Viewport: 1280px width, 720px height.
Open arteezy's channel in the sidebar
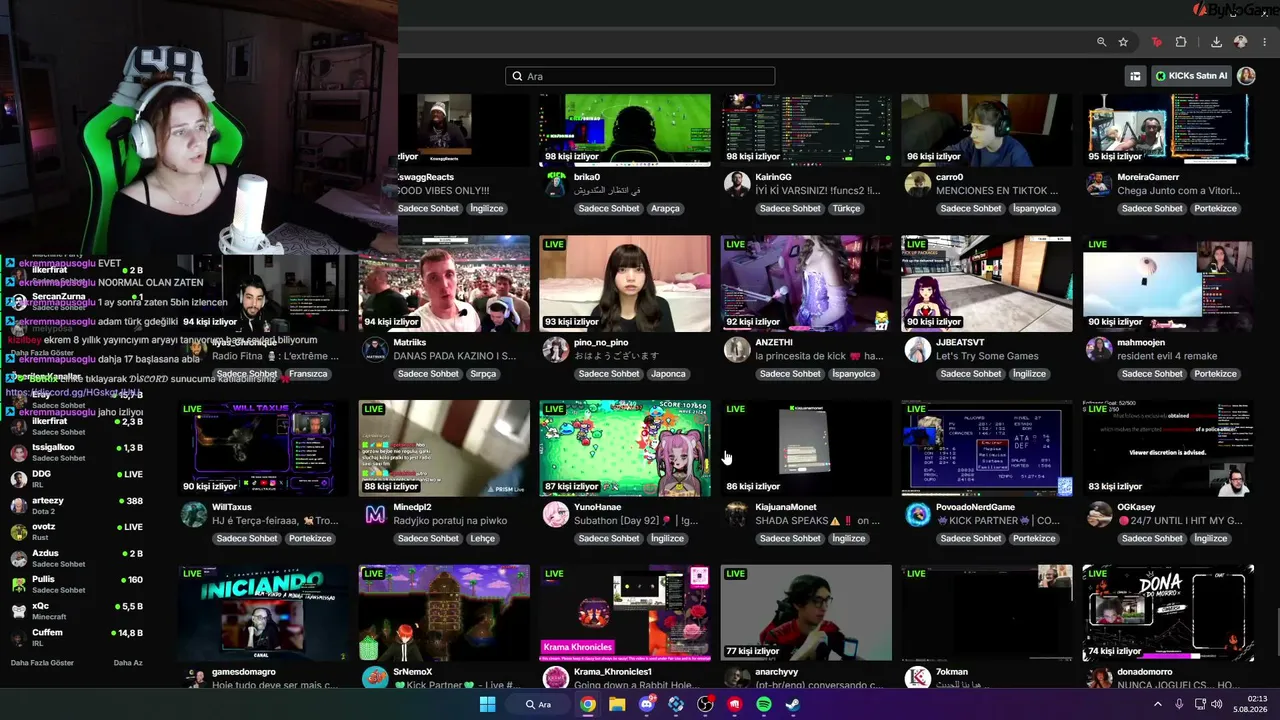pyautogui.click(x=77, y=505)
